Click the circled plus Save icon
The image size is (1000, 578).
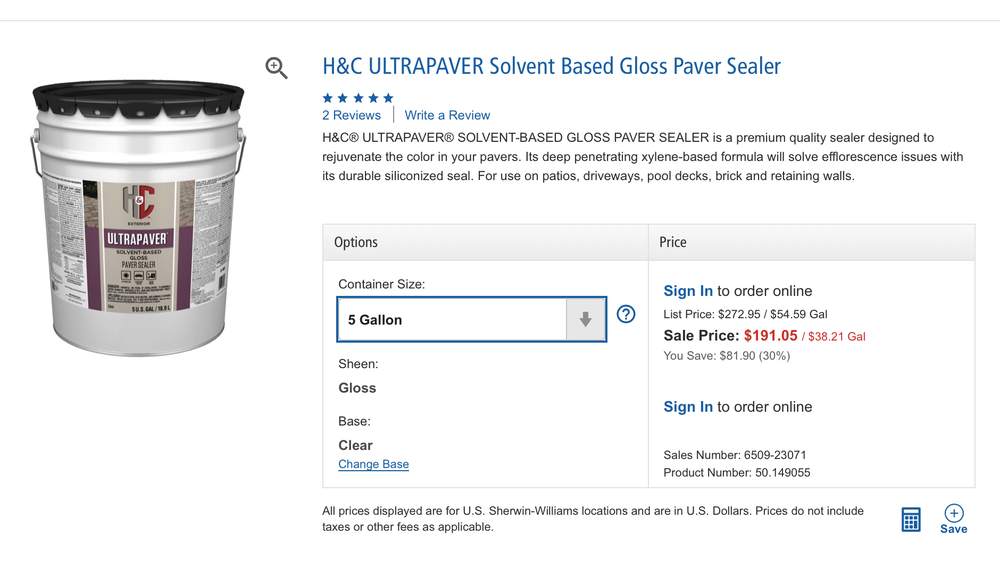tap(954, 512)
